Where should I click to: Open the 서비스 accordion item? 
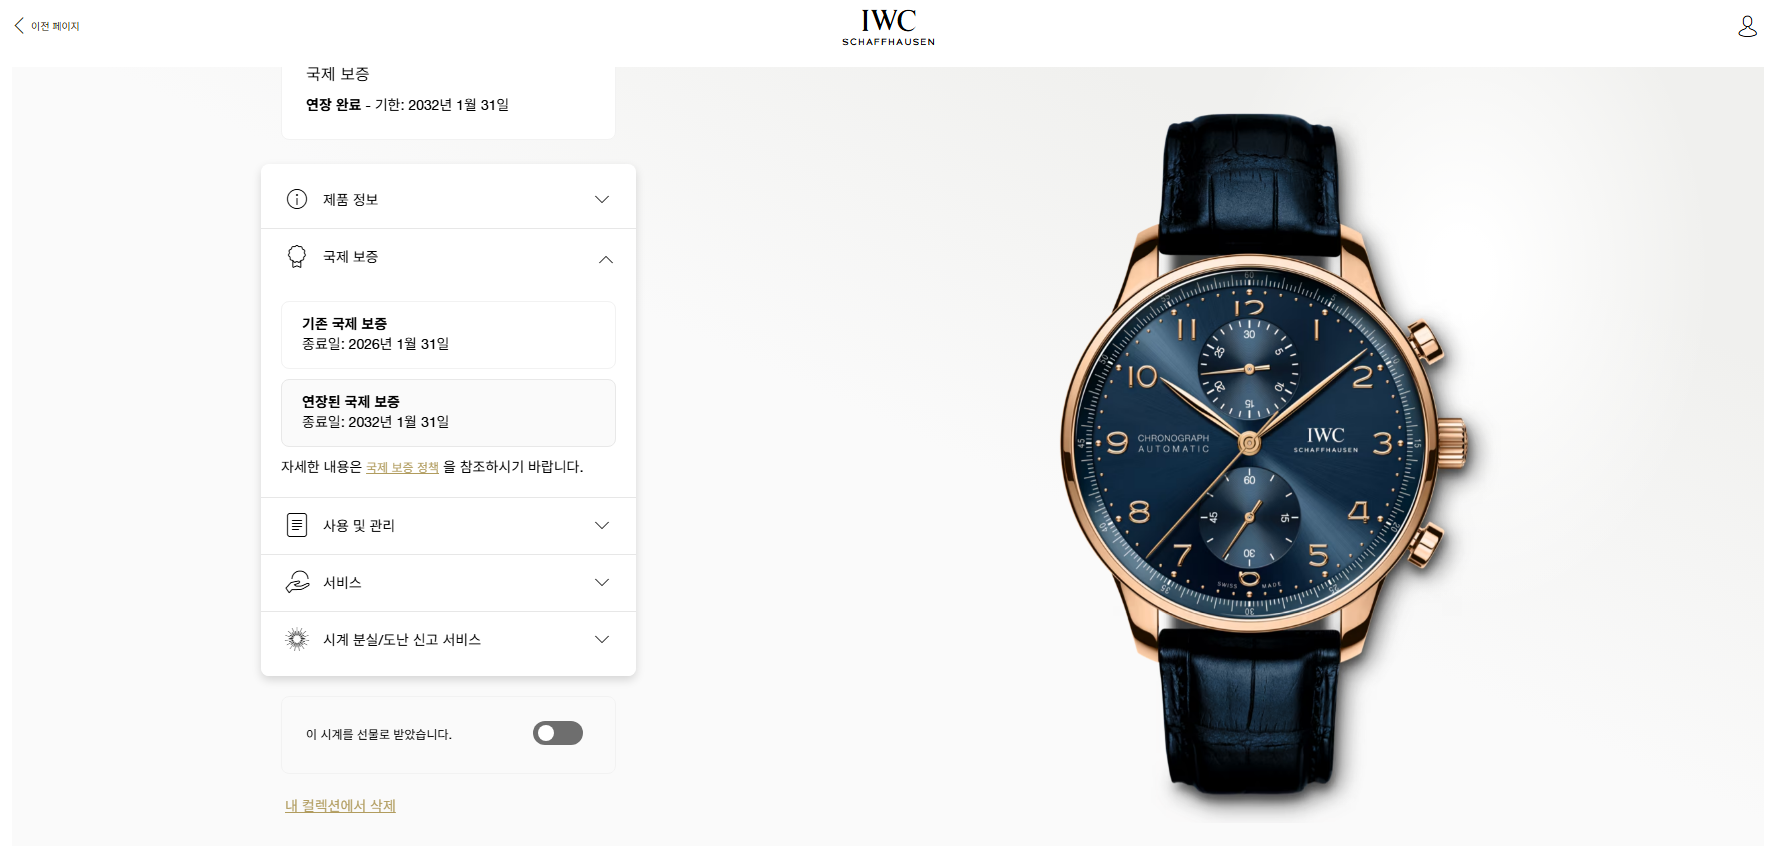pos(448,583)
